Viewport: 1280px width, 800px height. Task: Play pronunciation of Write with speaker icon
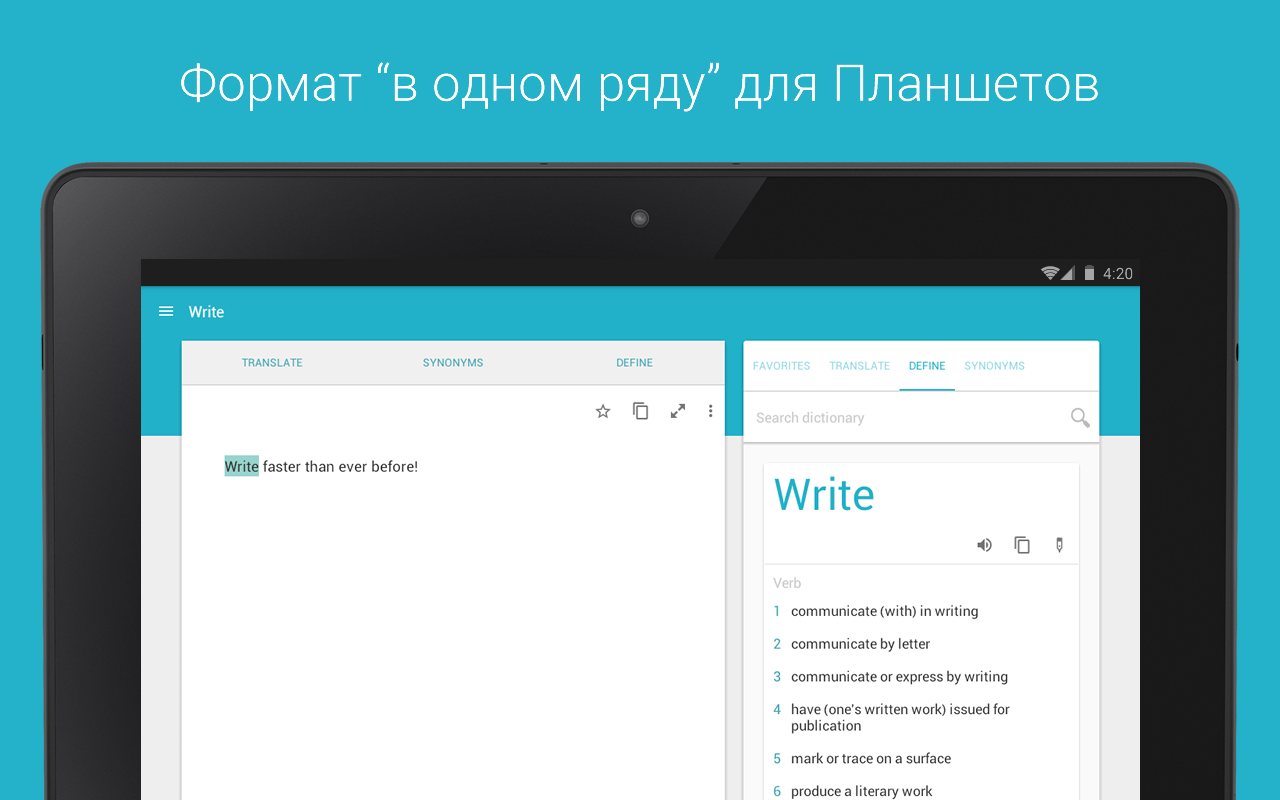point(985,545)
